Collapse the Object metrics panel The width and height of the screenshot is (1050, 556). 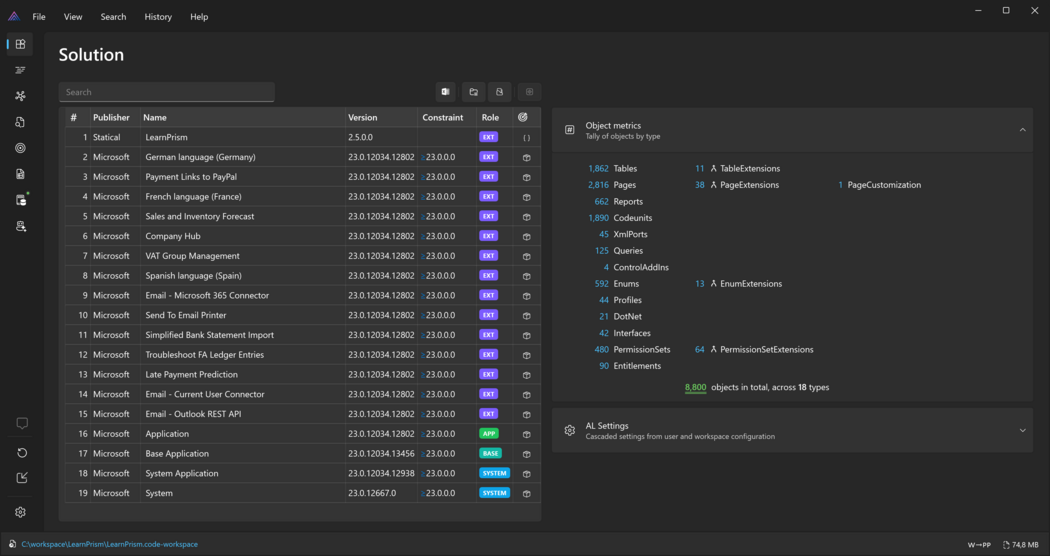[x=1022, y=130]
